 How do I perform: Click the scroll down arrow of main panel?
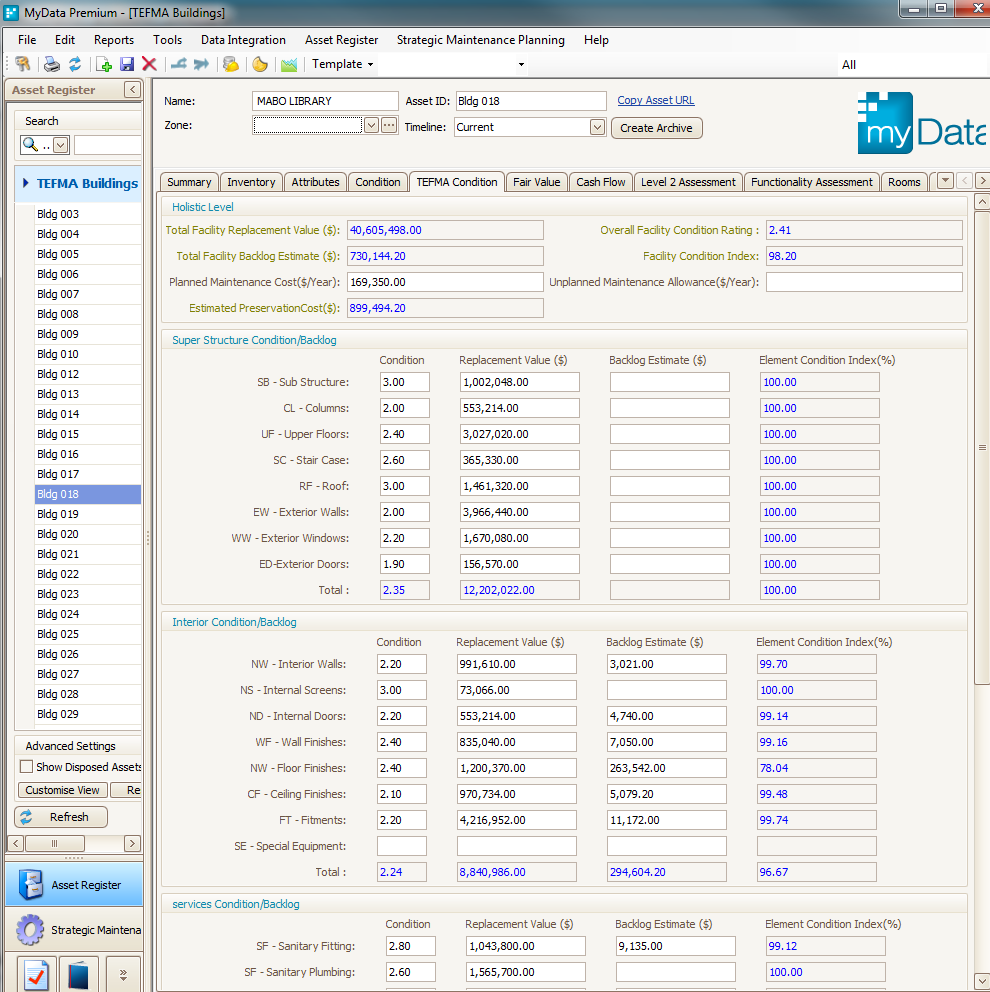(982, 979)
